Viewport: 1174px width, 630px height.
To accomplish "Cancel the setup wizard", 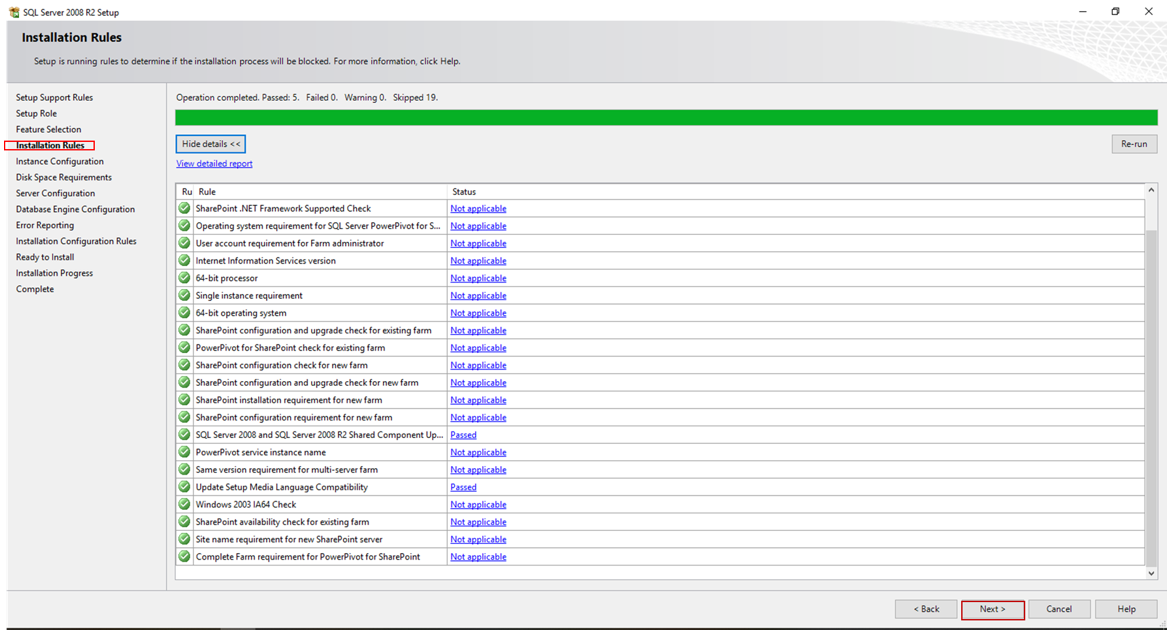I will pyautogui.click(x=1059, y=609).
